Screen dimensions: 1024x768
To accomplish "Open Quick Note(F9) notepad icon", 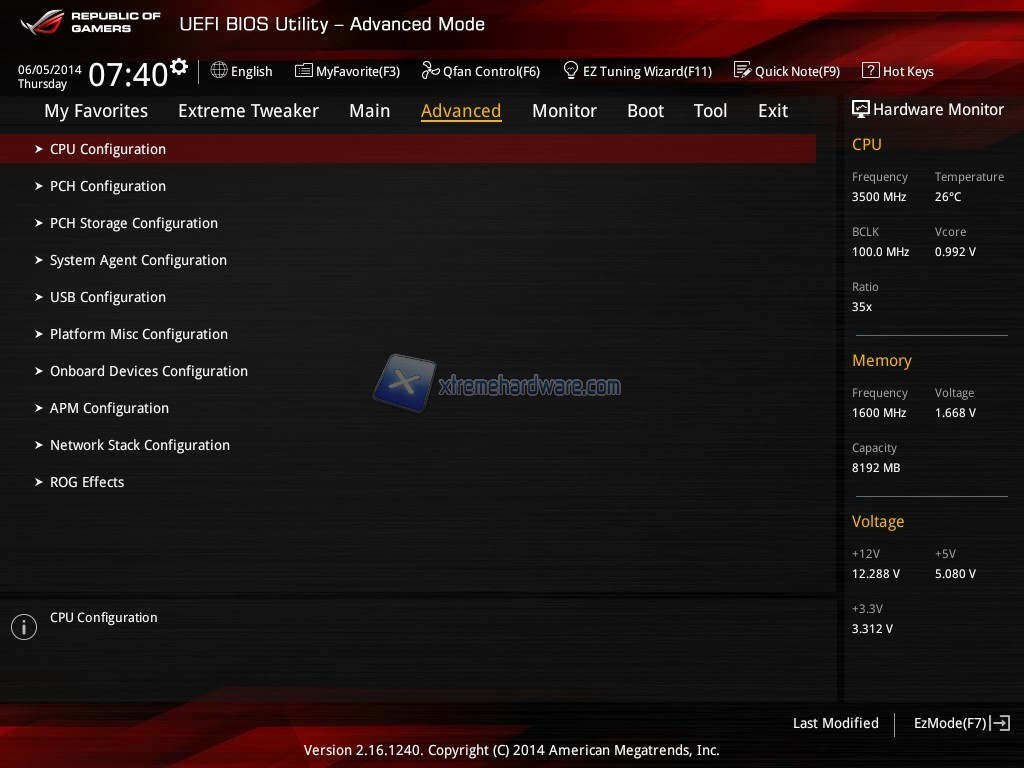I will coord(742,71).
